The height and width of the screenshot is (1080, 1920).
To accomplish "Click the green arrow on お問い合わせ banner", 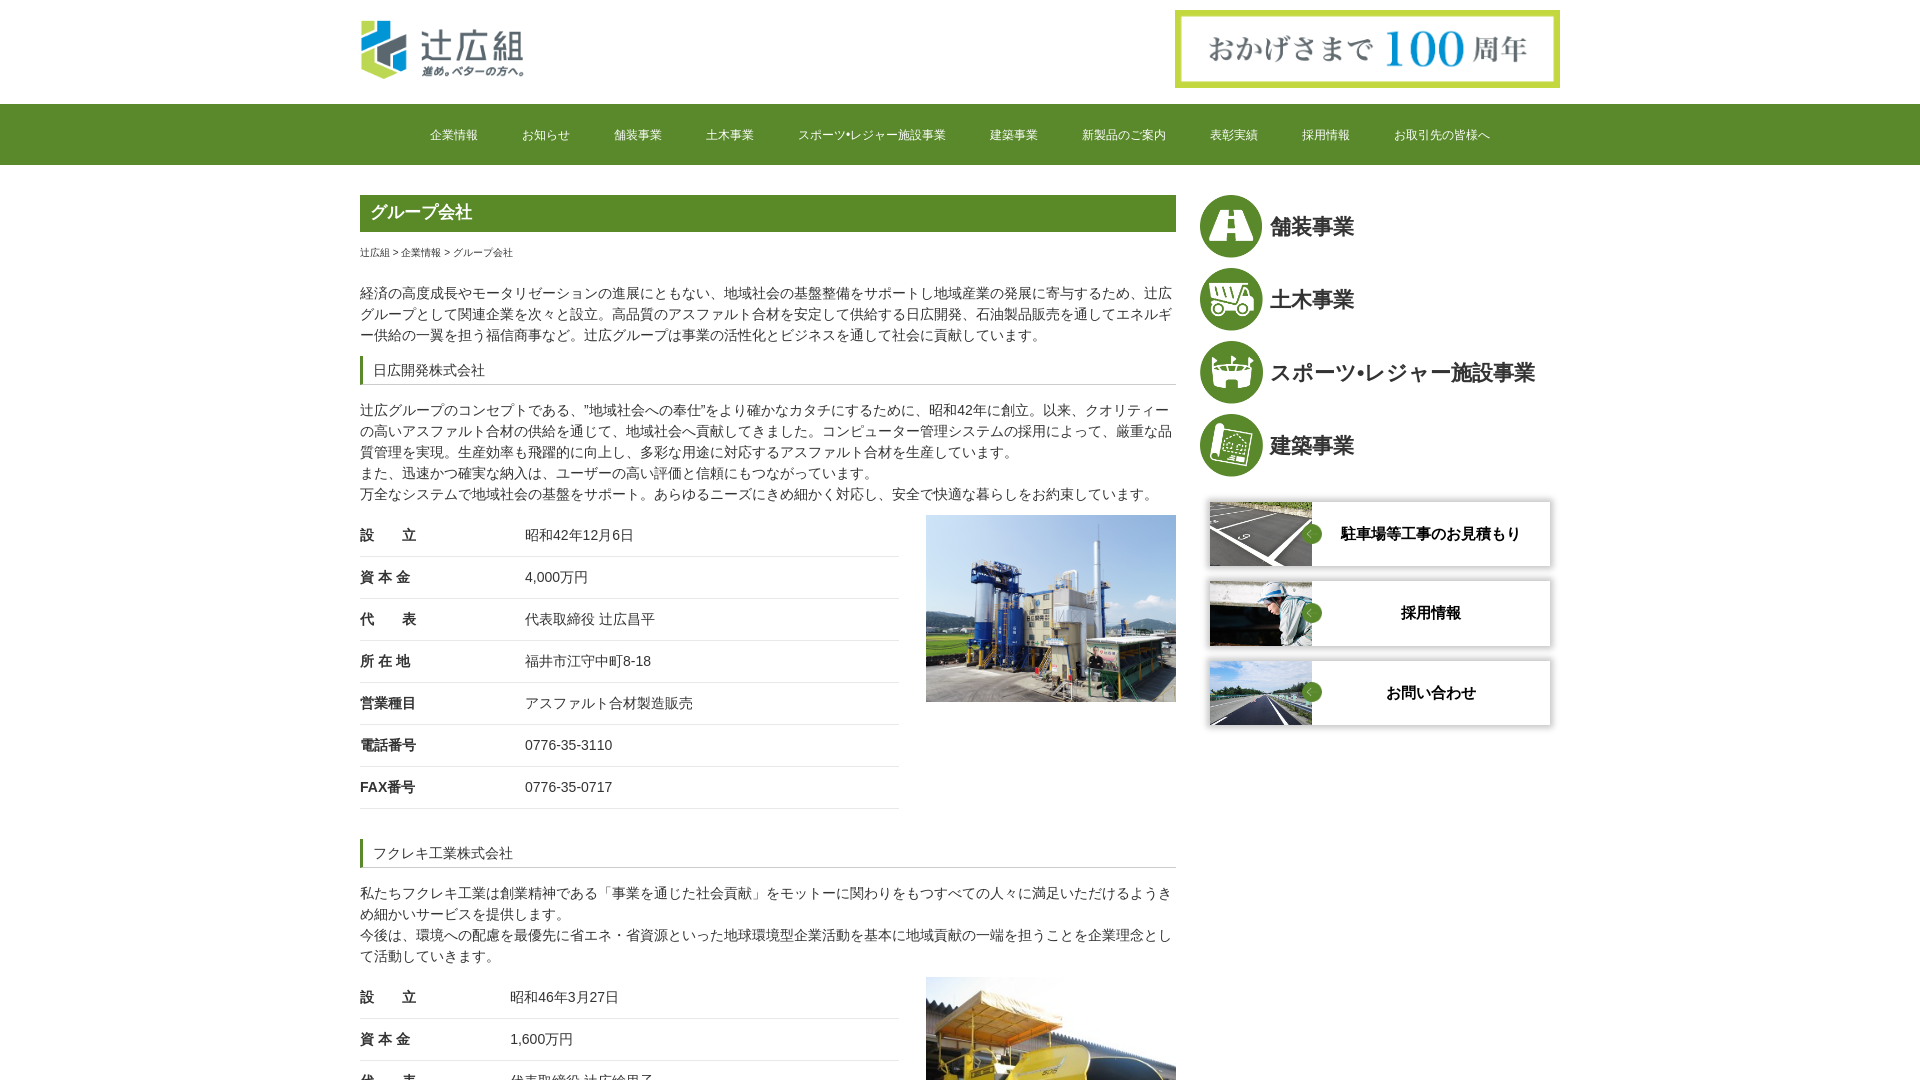I will coord(1313,692).
